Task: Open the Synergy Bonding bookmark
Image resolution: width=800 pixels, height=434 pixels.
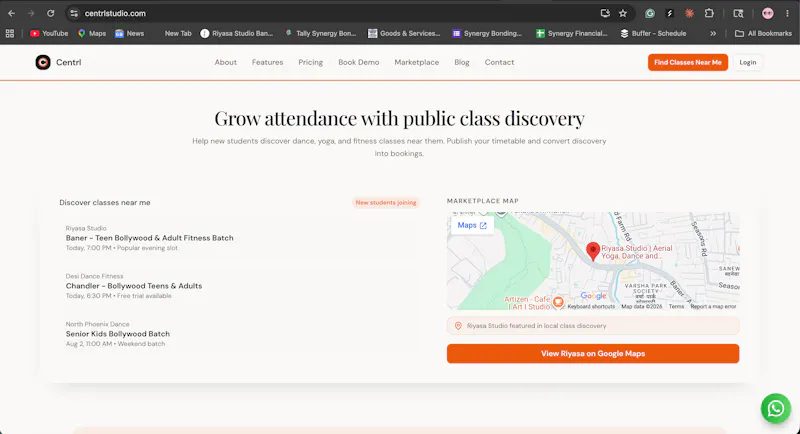Action: coord(487,33)
